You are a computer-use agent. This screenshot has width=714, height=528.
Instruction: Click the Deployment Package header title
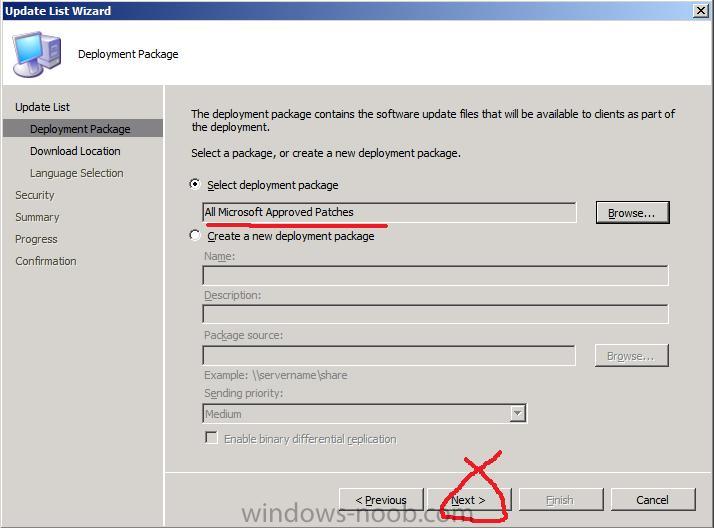click(x=128, y=54)
